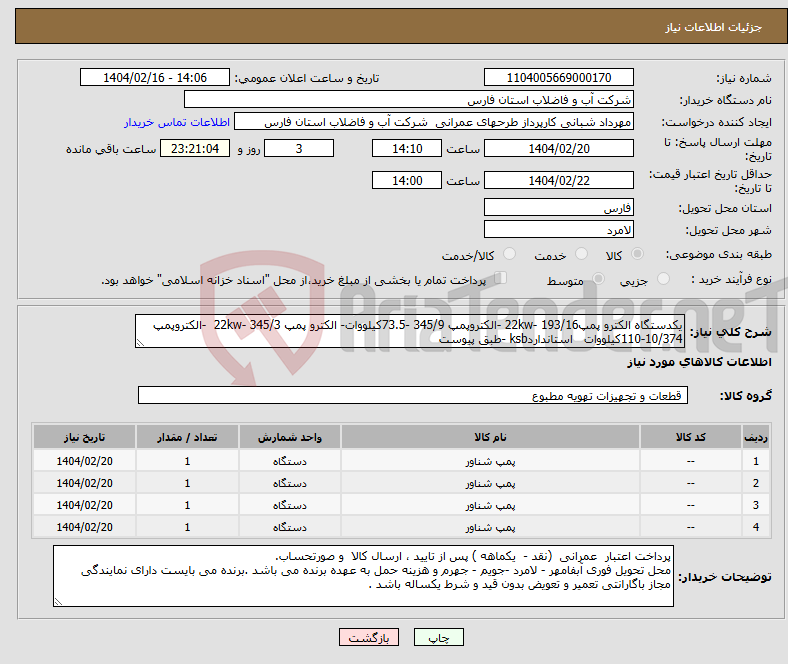Click the announcement date field 1404/02/16 - 14:06
This screenshot has height=664, width=788.
coord(155,77)
